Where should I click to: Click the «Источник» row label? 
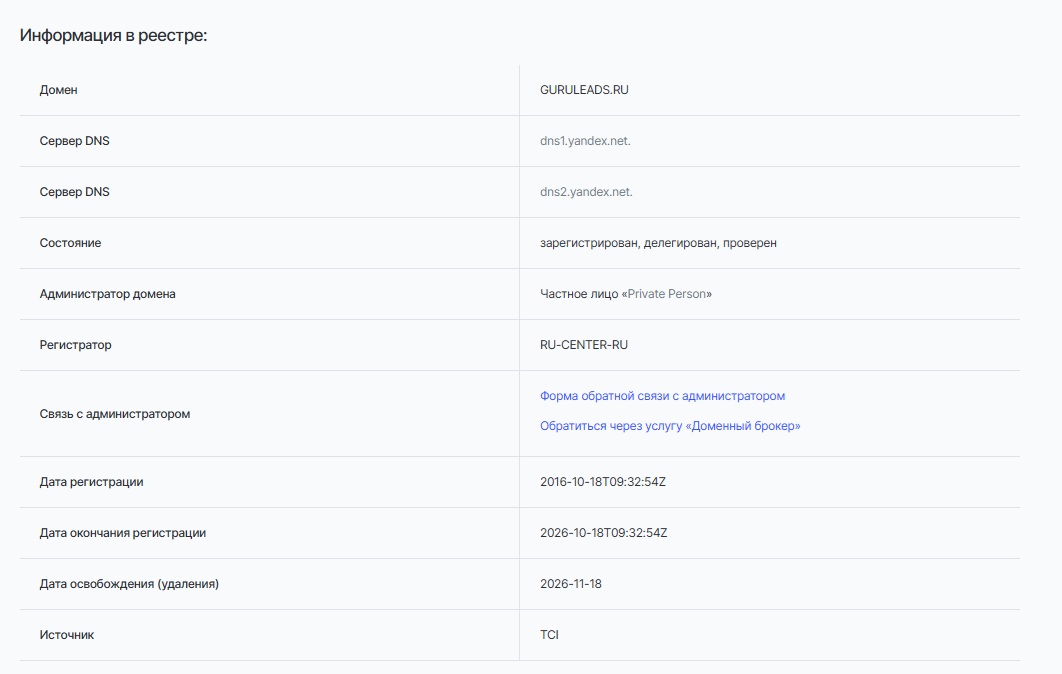(x=66, y=635)
